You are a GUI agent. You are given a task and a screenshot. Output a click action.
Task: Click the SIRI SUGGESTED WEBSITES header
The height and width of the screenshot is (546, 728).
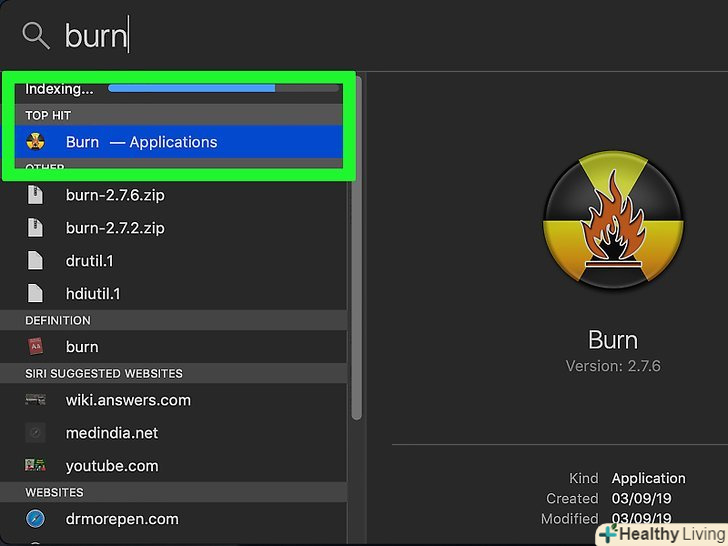point(173,374)
